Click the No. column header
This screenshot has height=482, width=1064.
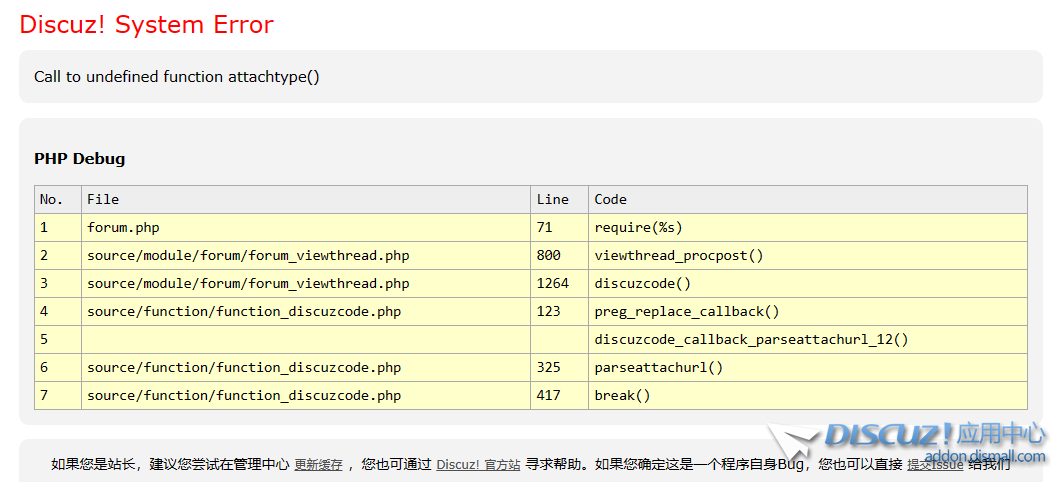(58, 200)
